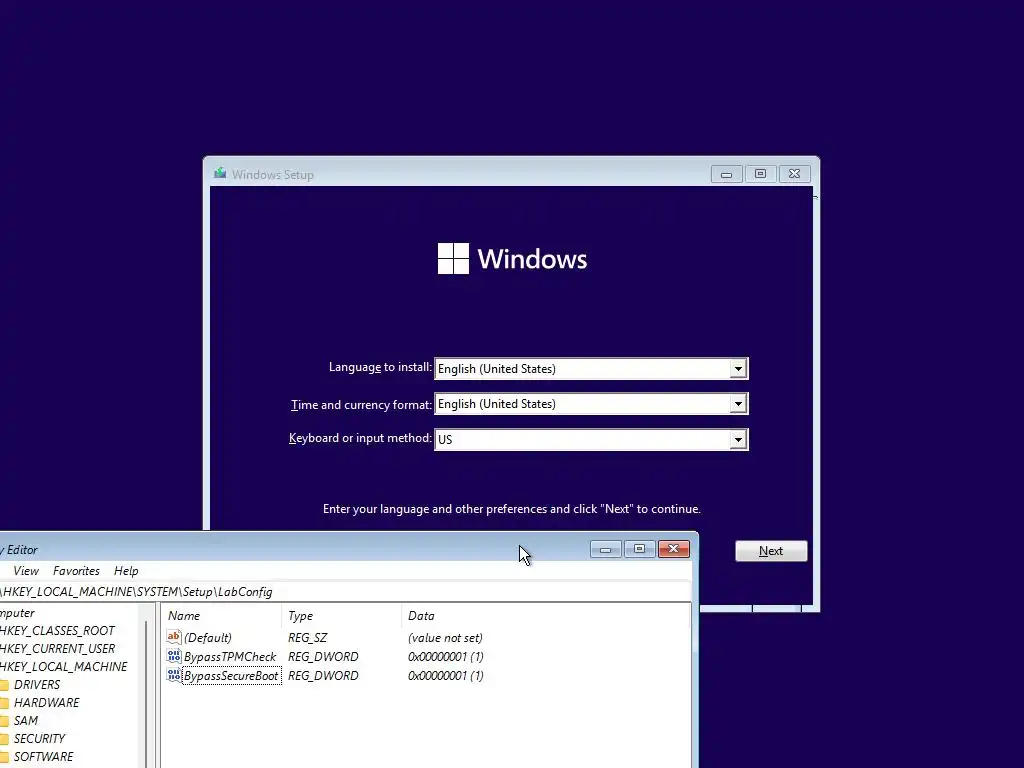Click the Windows logo in Setup
Viewport: 1024px width, 768px height.
[453, 259]
